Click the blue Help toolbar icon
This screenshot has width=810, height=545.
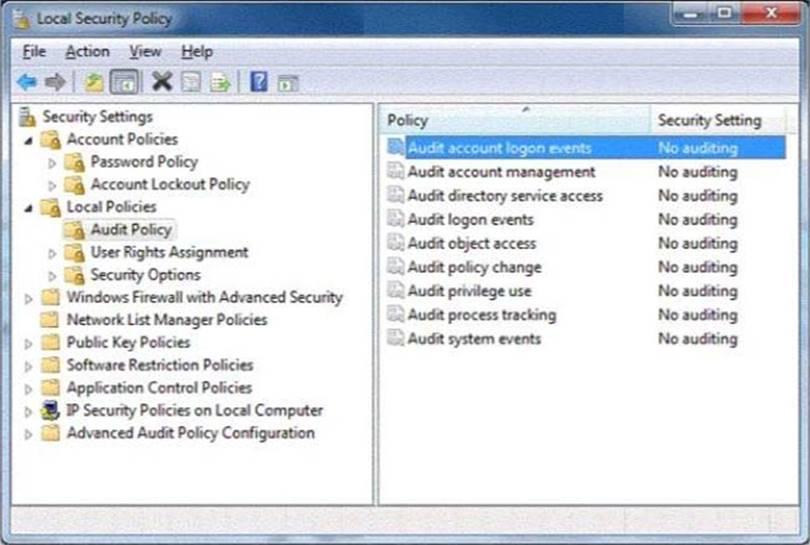(259, 82)
